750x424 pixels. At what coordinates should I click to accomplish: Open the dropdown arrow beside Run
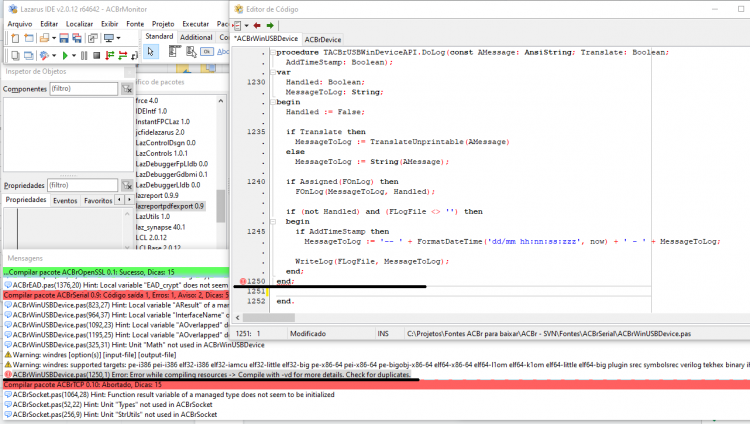pyautogui.click(x=74, y=56)
